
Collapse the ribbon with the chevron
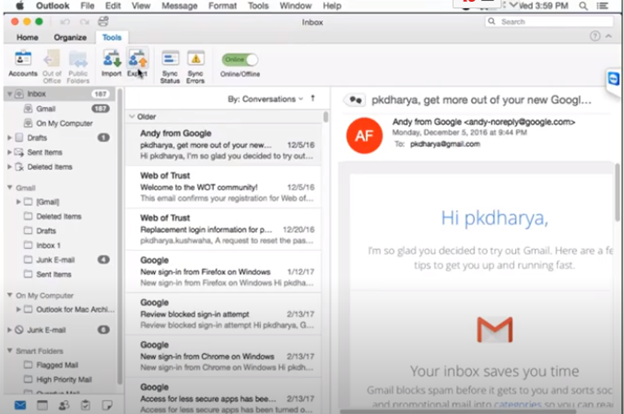pos(609,36)
